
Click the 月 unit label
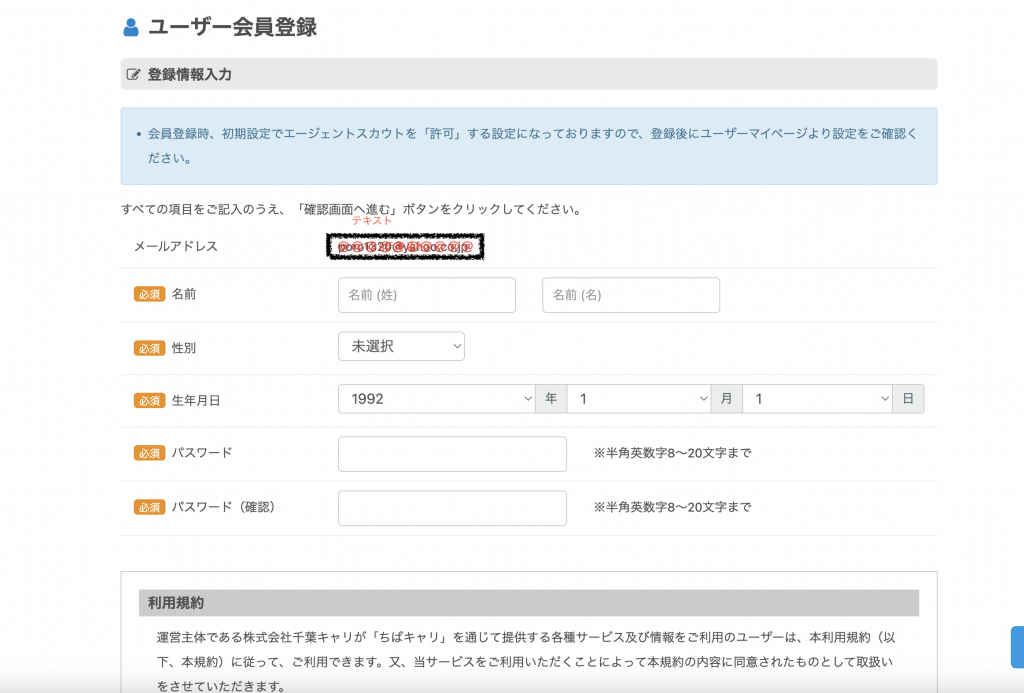(x=726, y=398)
